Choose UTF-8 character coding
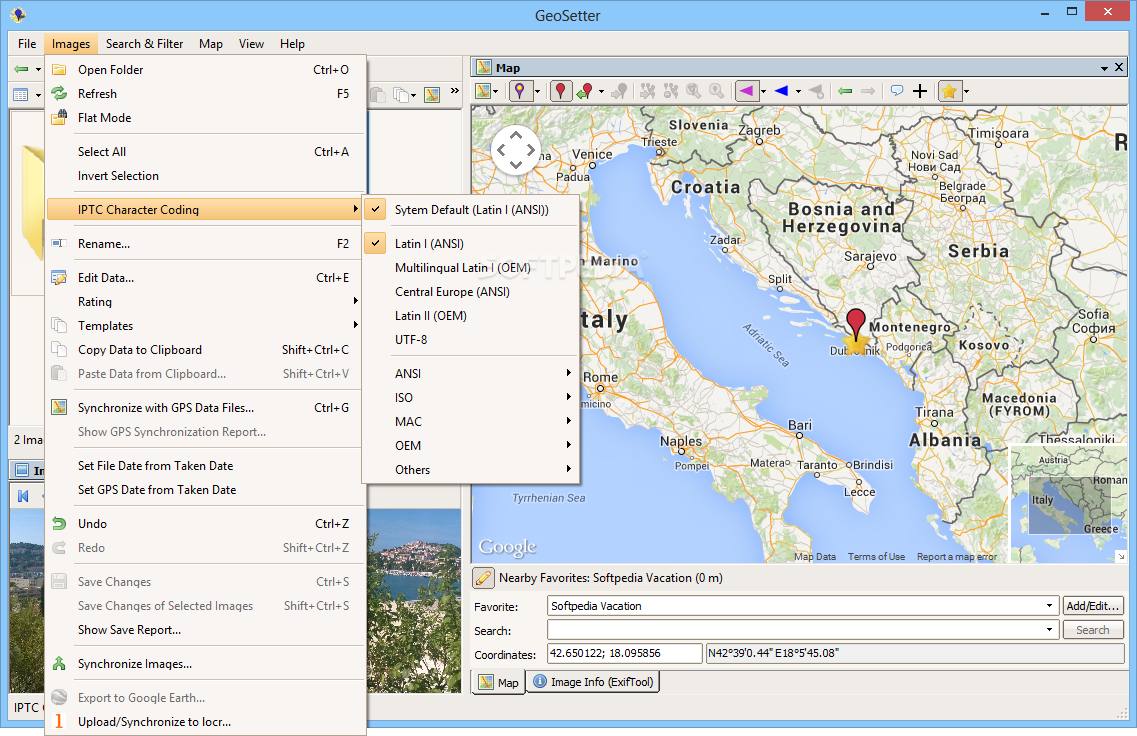 tap(471, 339)
